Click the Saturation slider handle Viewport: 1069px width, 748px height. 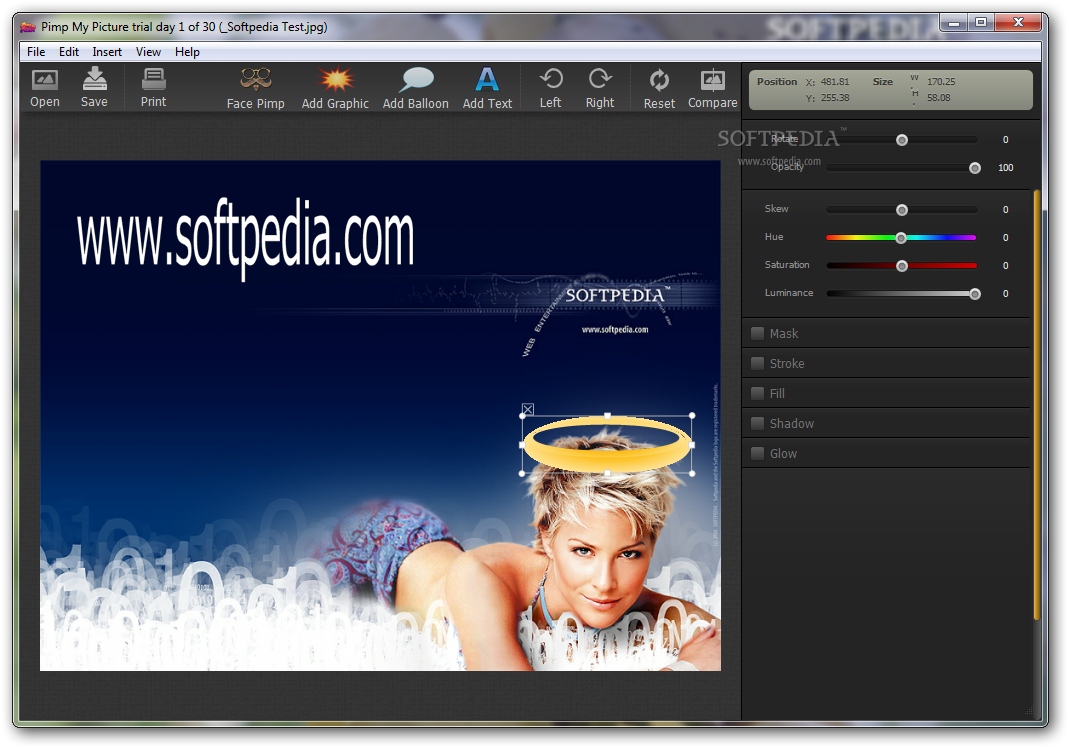coord(902,265)
